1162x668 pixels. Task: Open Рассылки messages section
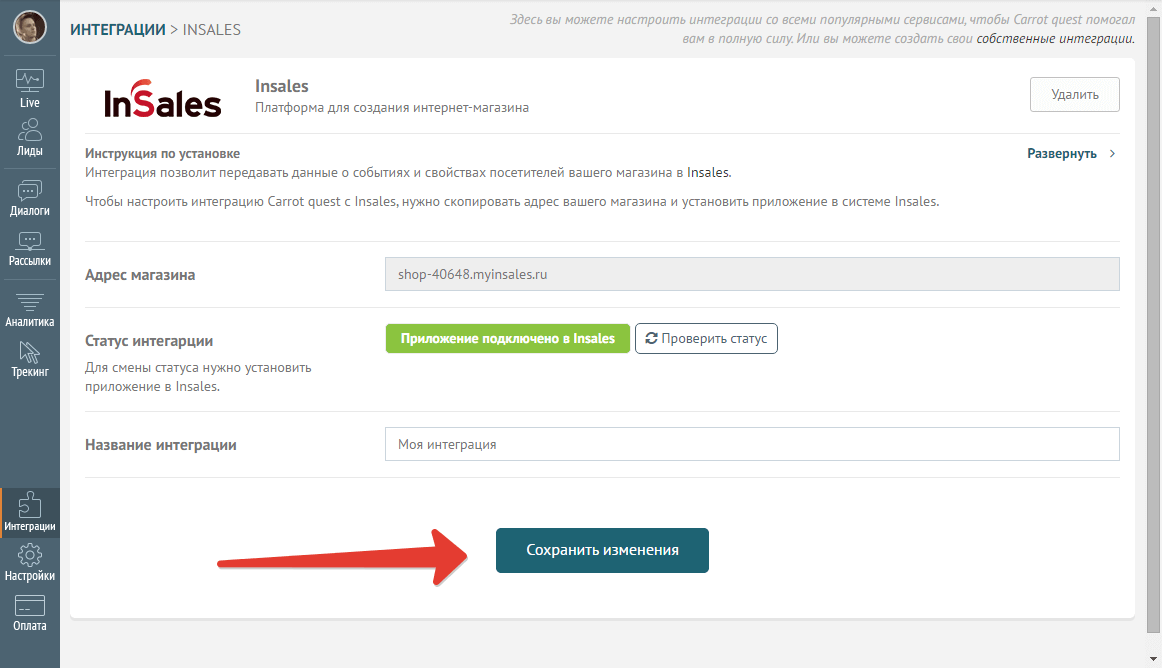[30, 249]
